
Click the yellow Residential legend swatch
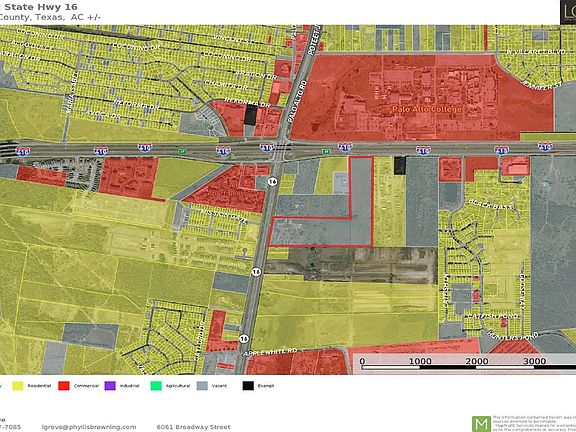(17, 386)
